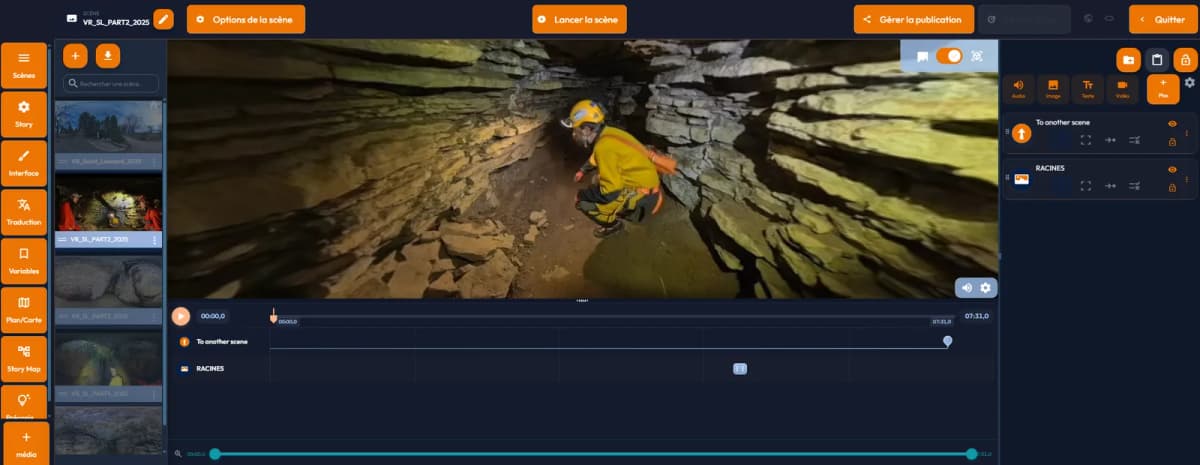Click the Gérer la publication button

913,19
